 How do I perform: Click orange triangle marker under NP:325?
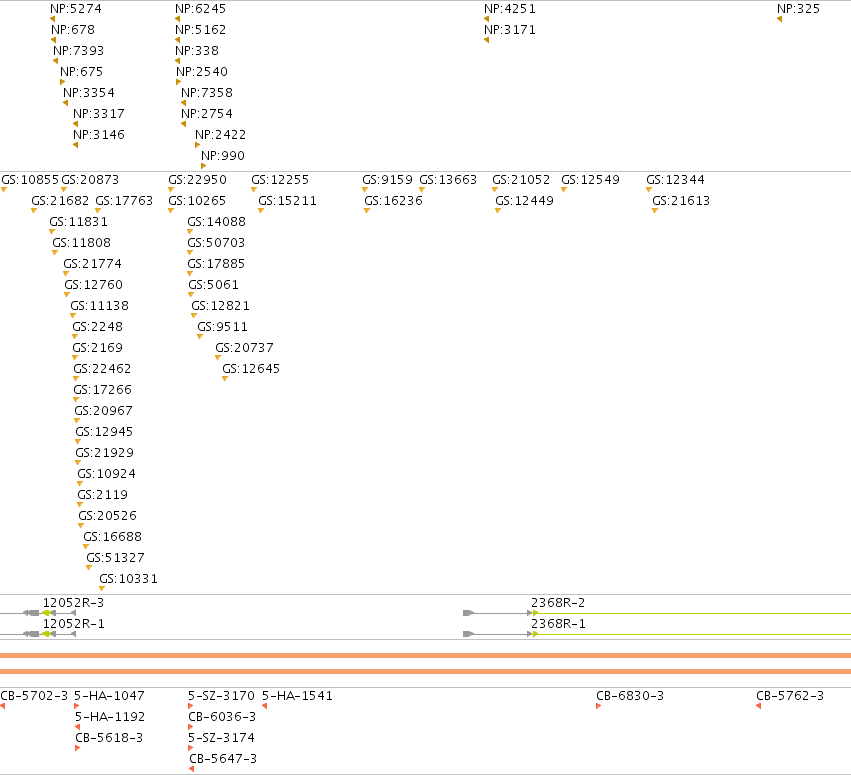pyautogui.click(x=779, y=19)
